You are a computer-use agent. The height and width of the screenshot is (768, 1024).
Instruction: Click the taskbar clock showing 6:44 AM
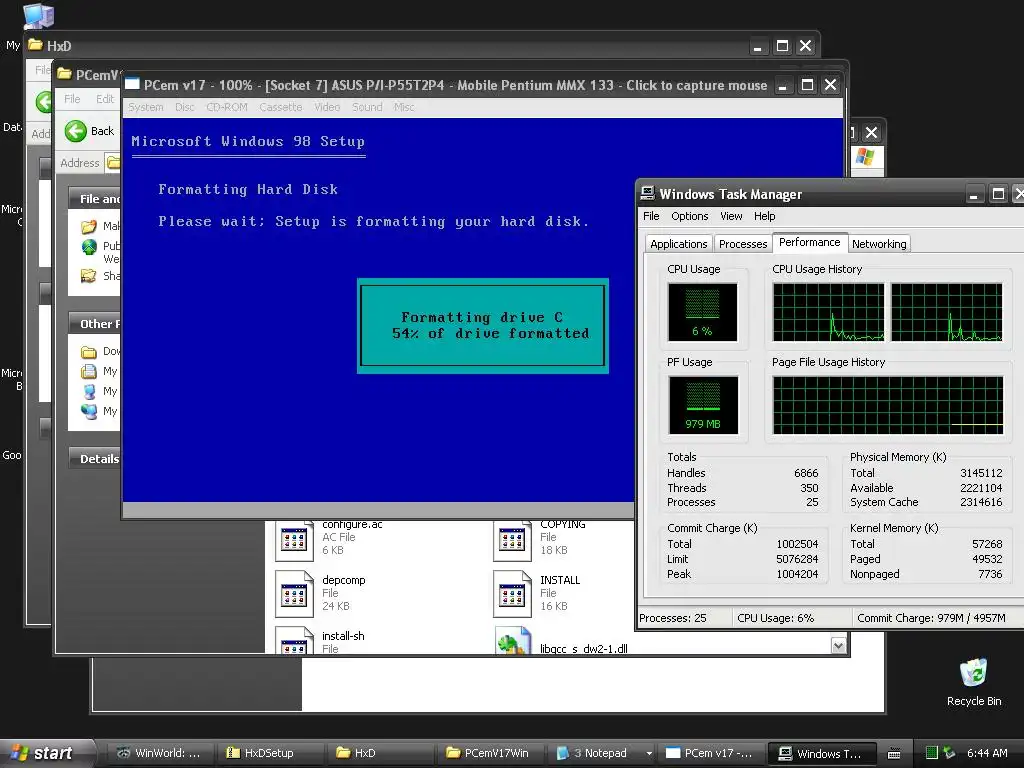click(x=987, y=753)
